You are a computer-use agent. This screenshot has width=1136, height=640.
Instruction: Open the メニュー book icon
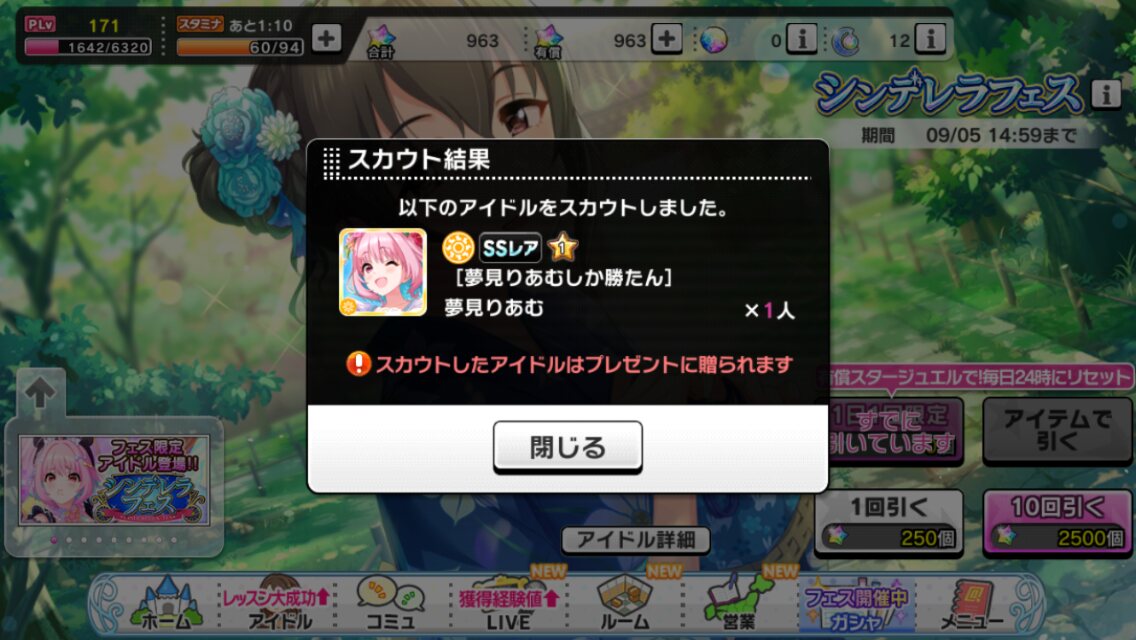point(971,603)
